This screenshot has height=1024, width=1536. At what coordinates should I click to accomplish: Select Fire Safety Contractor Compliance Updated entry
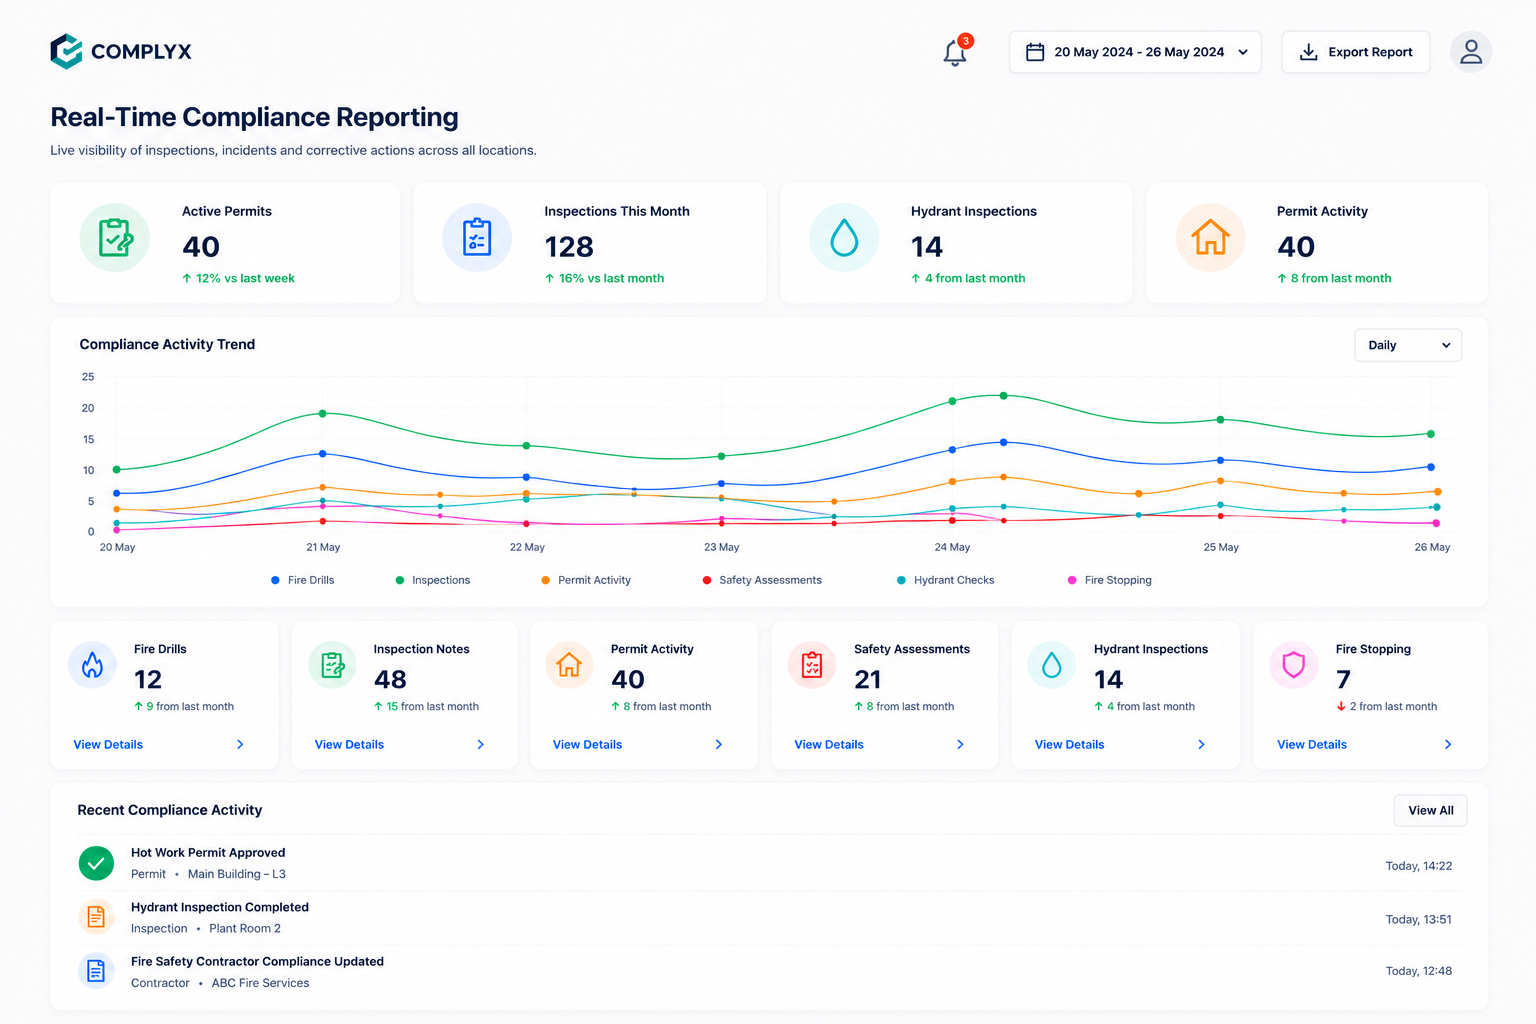click(x=768, y=971)
